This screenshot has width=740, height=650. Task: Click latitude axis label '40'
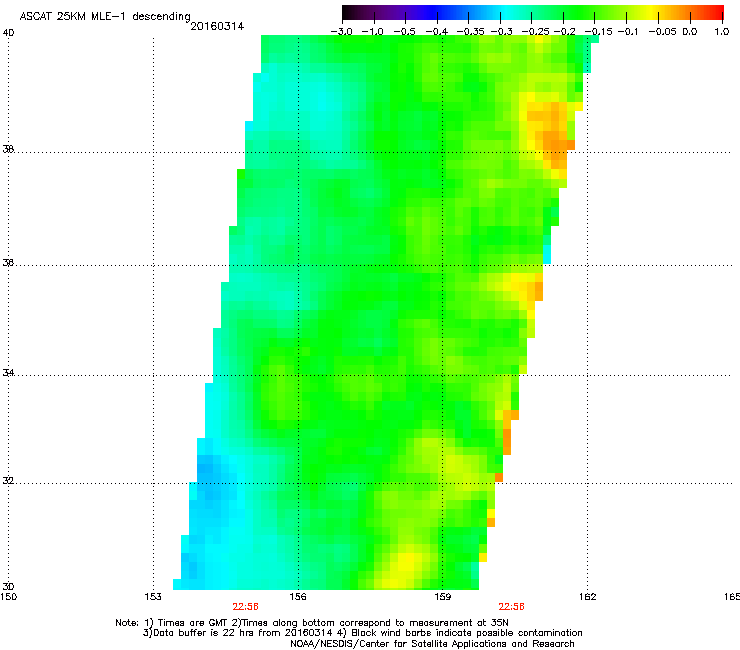(x=8, y=33)
